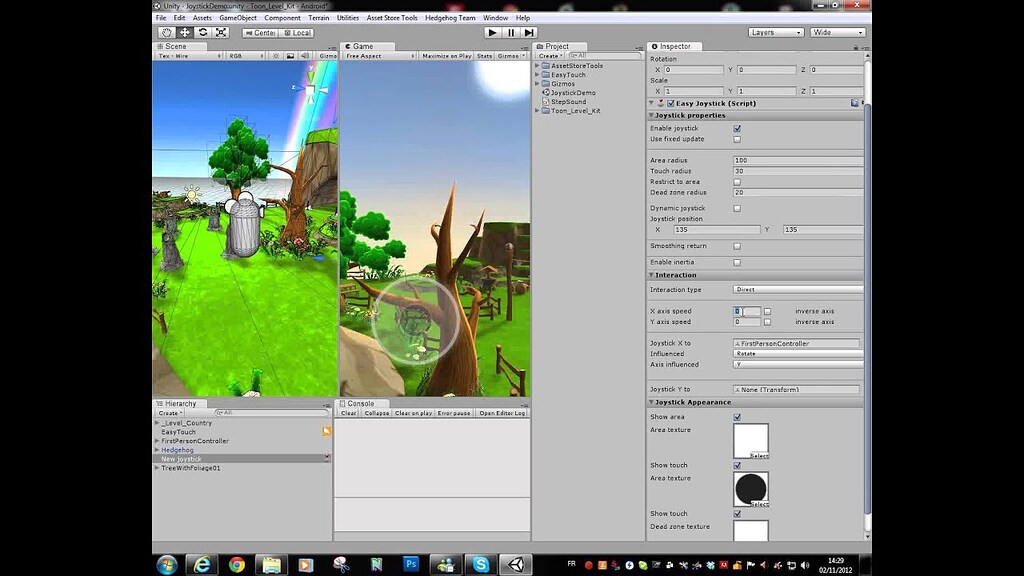Click the Pause button in the toolbar
1024x576 pixels.
pos(511,32)
